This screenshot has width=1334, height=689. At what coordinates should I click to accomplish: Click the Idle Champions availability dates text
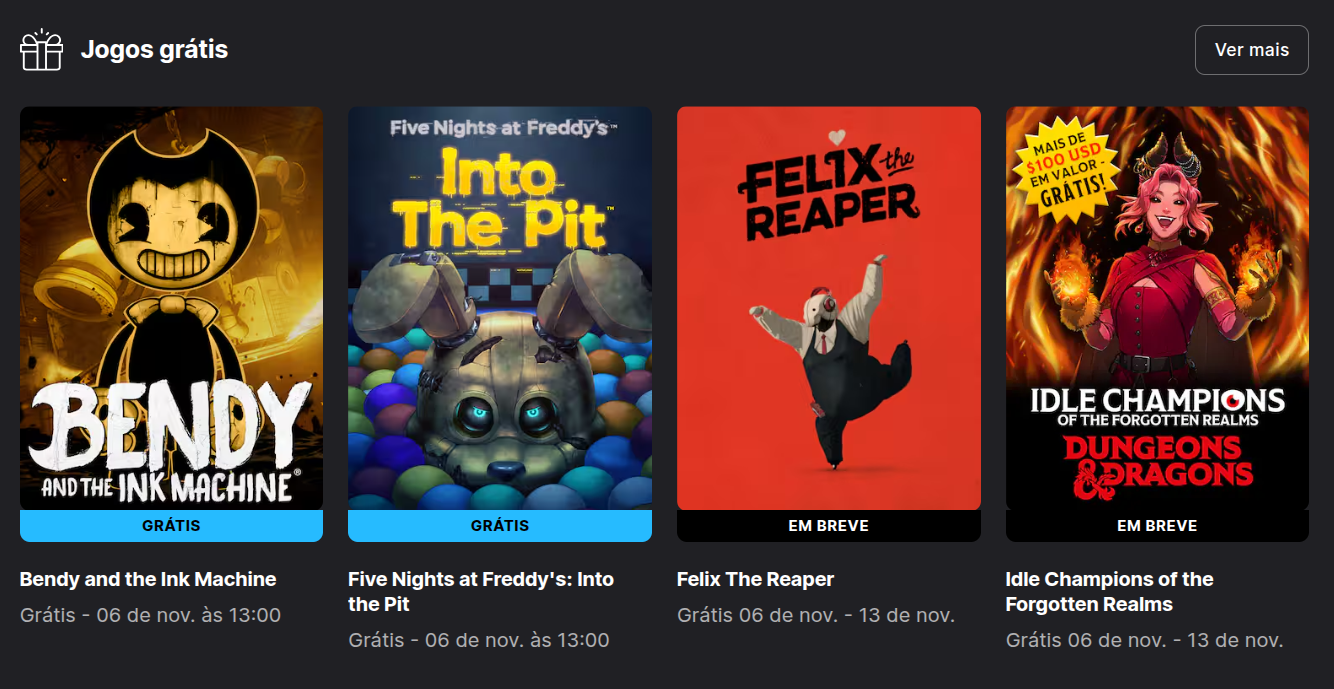(x=1144, y=640)
